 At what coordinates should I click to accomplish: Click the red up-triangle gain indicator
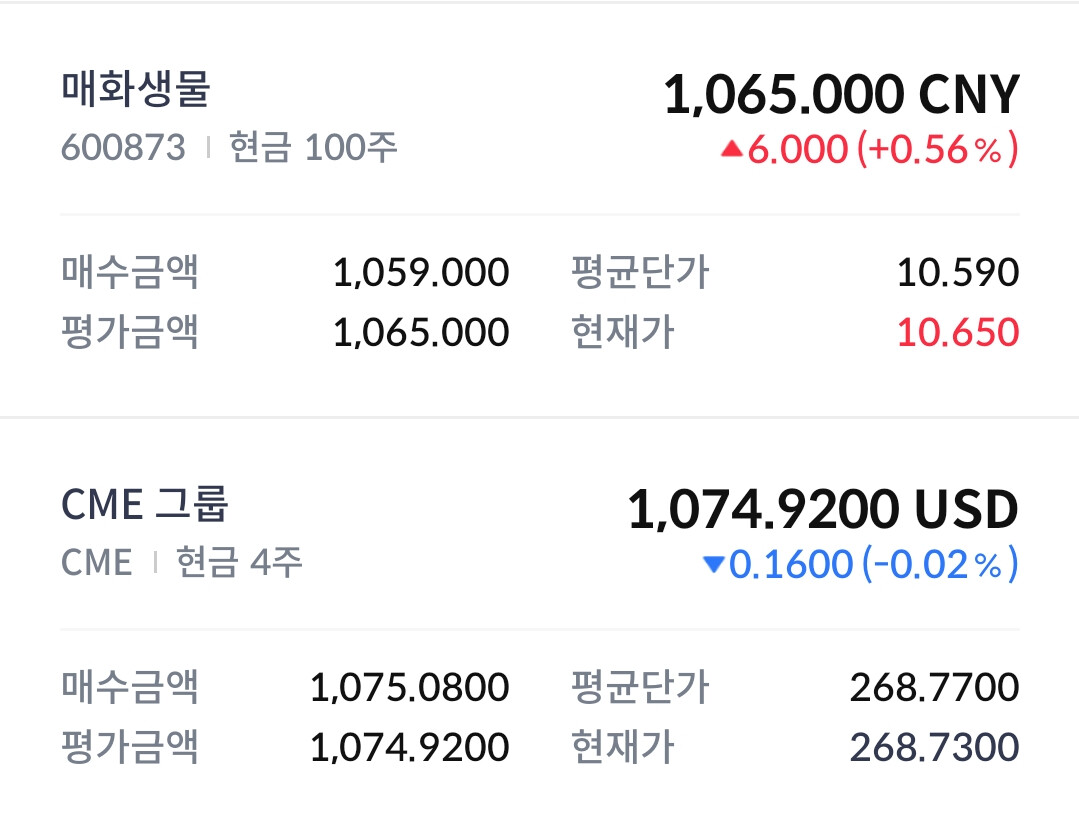pyautogui.click(x=731, y=150)
